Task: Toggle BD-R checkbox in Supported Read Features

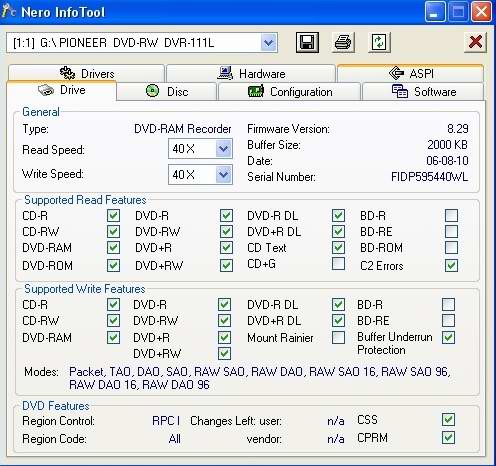Action: point(451,215)
